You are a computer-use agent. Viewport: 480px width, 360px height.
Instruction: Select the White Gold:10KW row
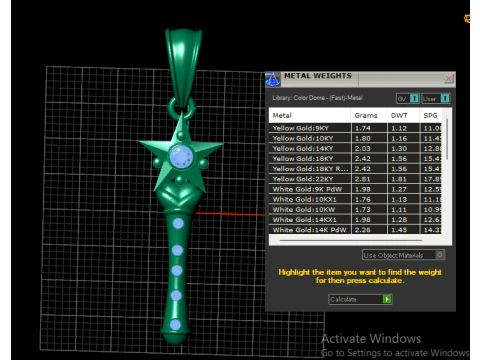click(355, 209)
